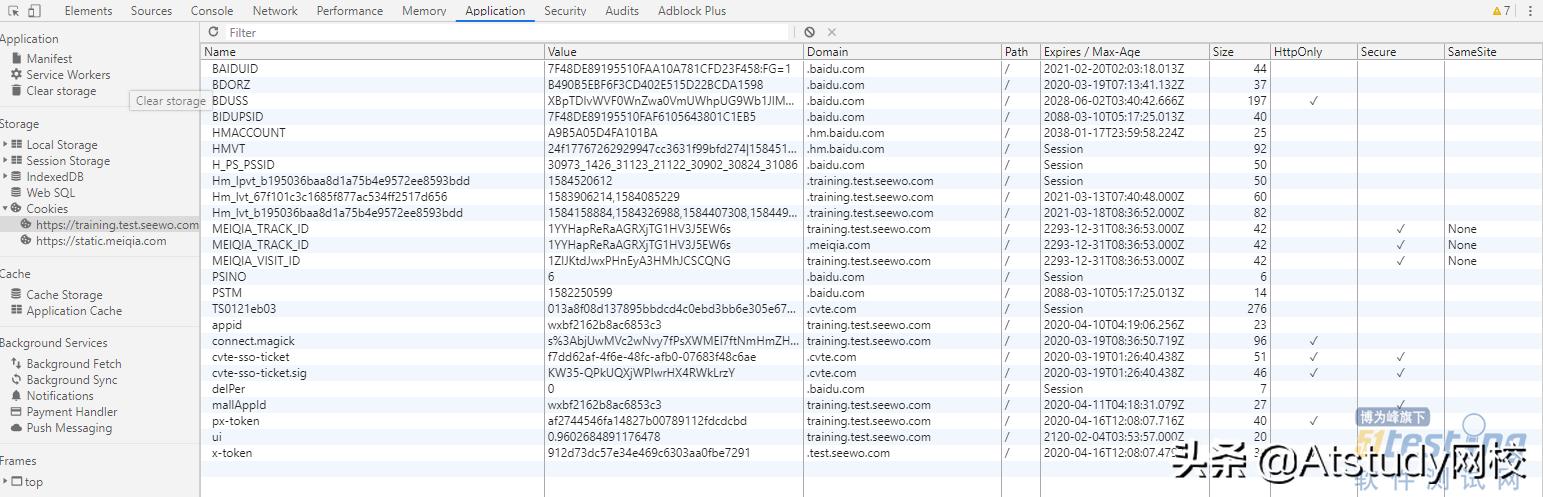Viewport: 1543px width, 497px height.
Task: Open Background Sync service
Action: coord(72,380)
